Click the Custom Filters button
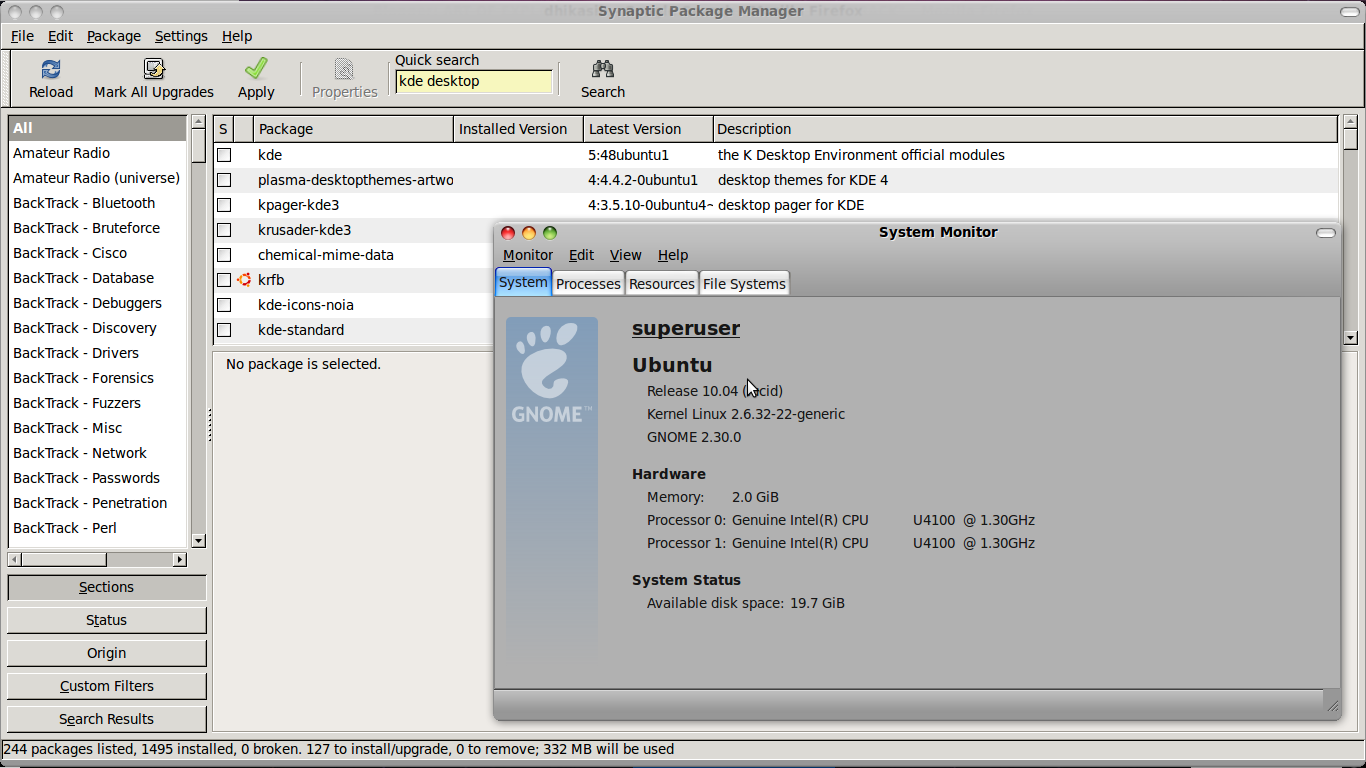Screen dimensions: 1366x768 point(107,686)
